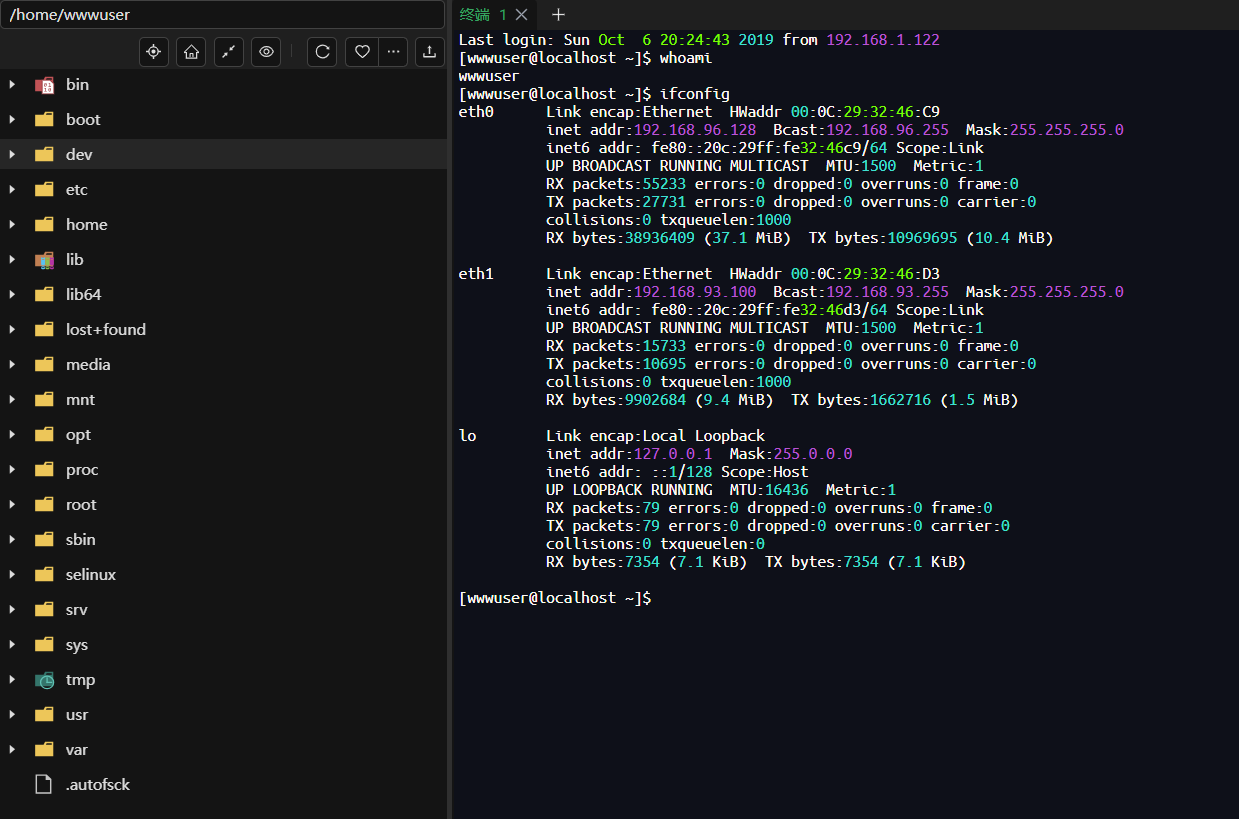Expand the etc folder arrow
Screen dimensions: 1239x819
pyautogui.click(x=12, y=189)
